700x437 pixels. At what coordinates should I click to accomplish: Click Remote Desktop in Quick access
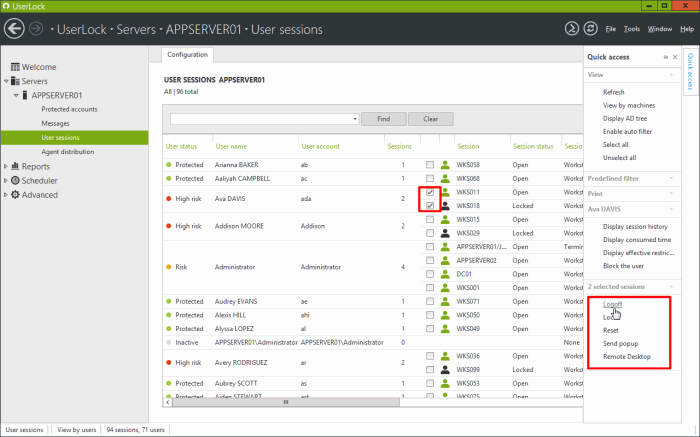[x=627, y=356]
